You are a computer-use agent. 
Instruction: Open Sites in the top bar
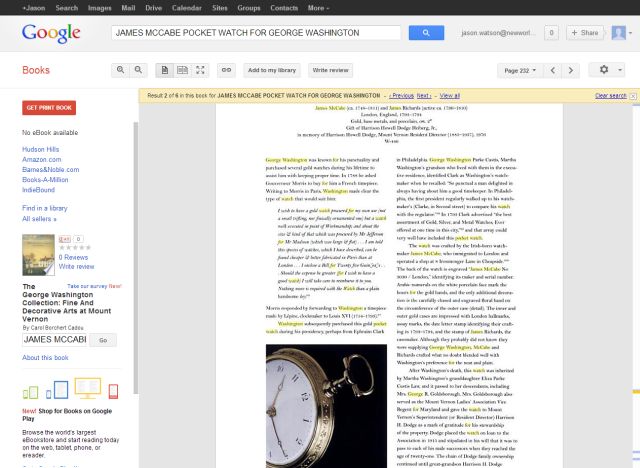tap(220, 8)
